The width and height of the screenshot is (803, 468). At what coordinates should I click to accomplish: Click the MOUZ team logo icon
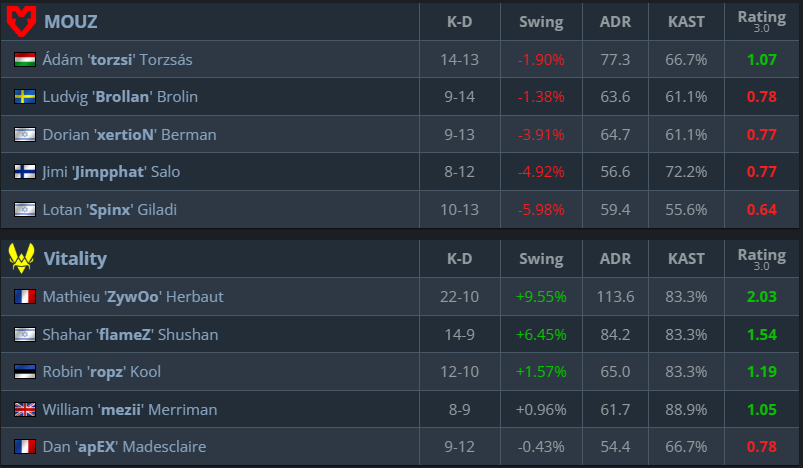coord(20,21)
